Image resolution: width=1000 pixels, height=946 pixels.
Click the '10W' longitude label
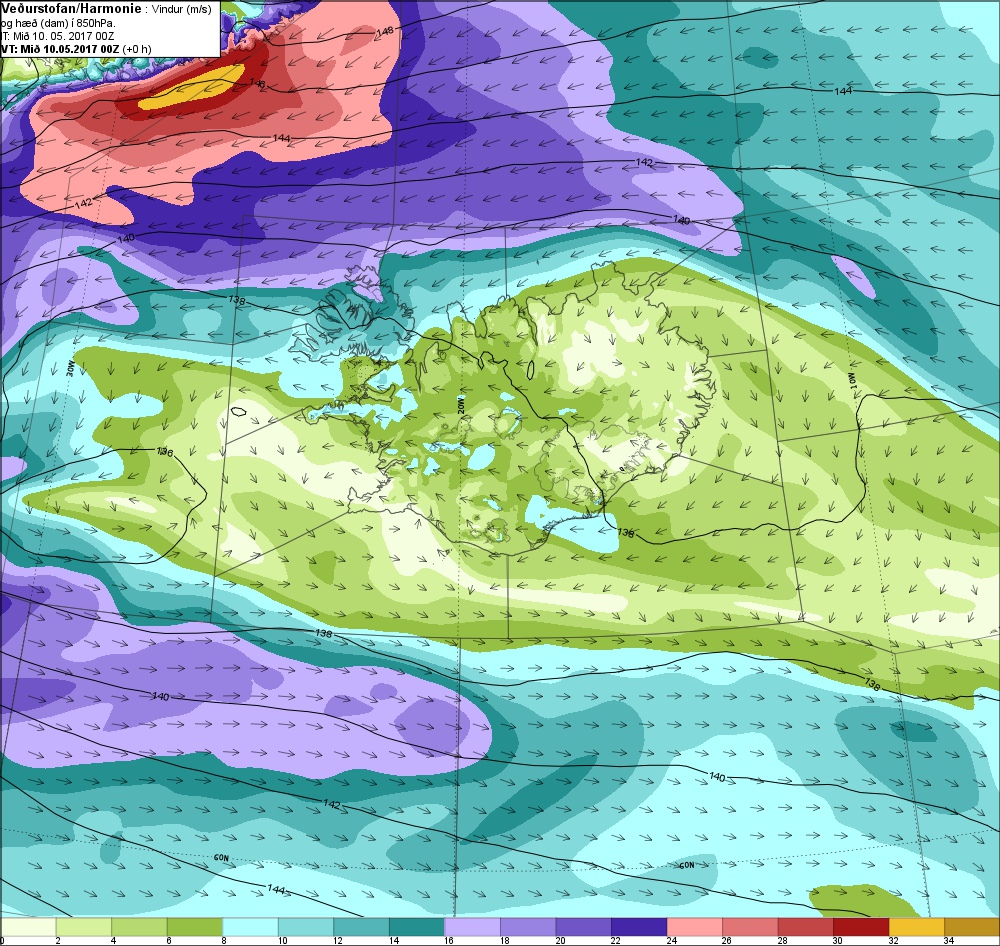click(851, 380)
